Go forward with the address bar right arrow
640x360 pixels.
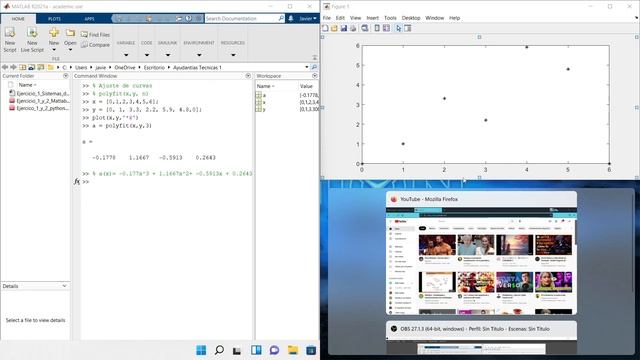(13, 67)
